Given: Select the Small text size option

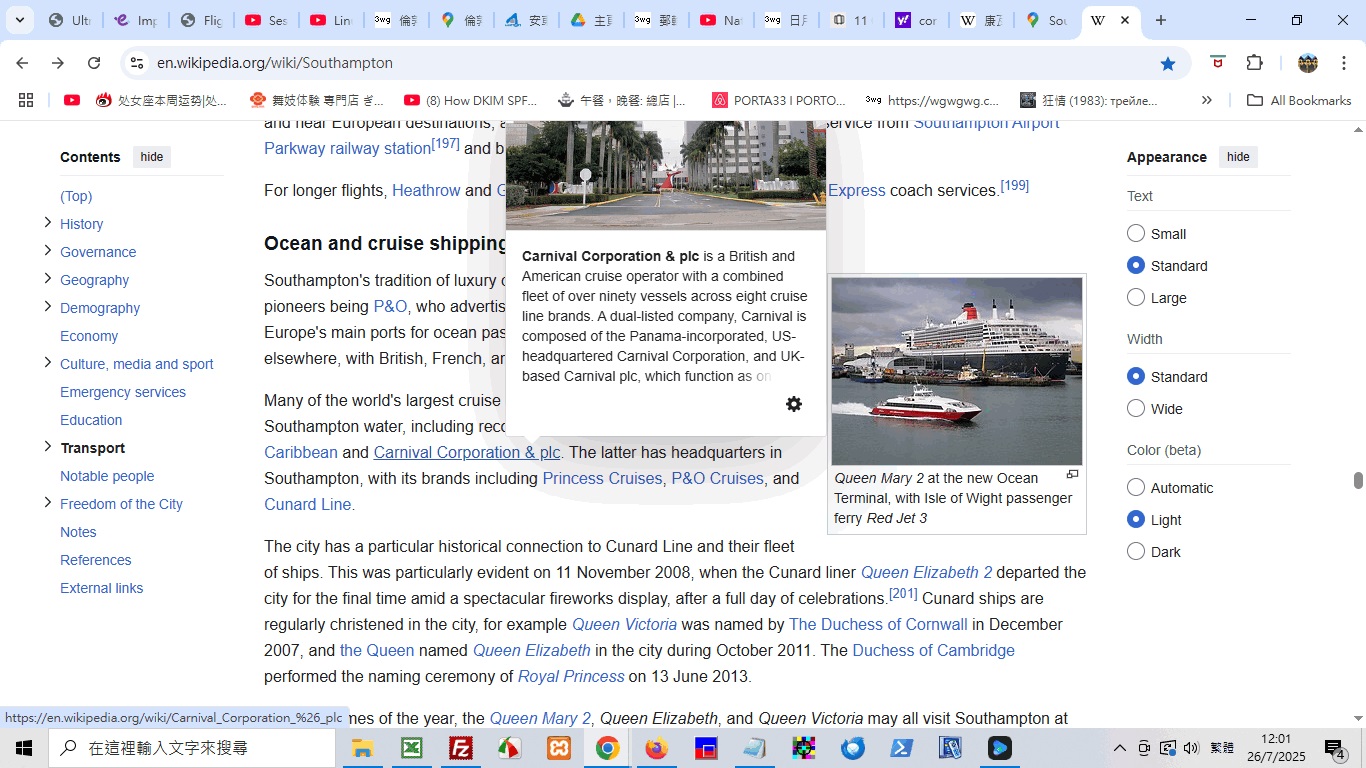Looking at the screenshot, I should click(x=1136, y=234).
